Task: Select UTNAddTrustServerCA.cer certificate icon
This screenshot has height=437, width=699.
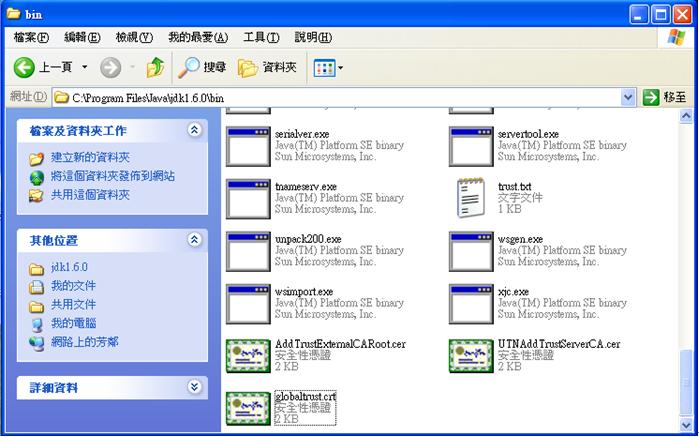Action: click(471, 356)
